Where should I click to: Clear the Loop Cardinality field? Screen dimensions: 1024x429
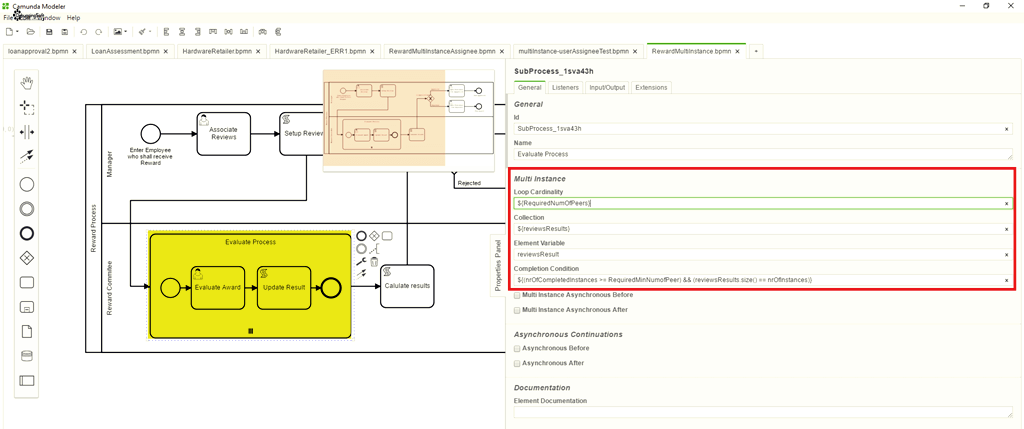[1006, 204]
